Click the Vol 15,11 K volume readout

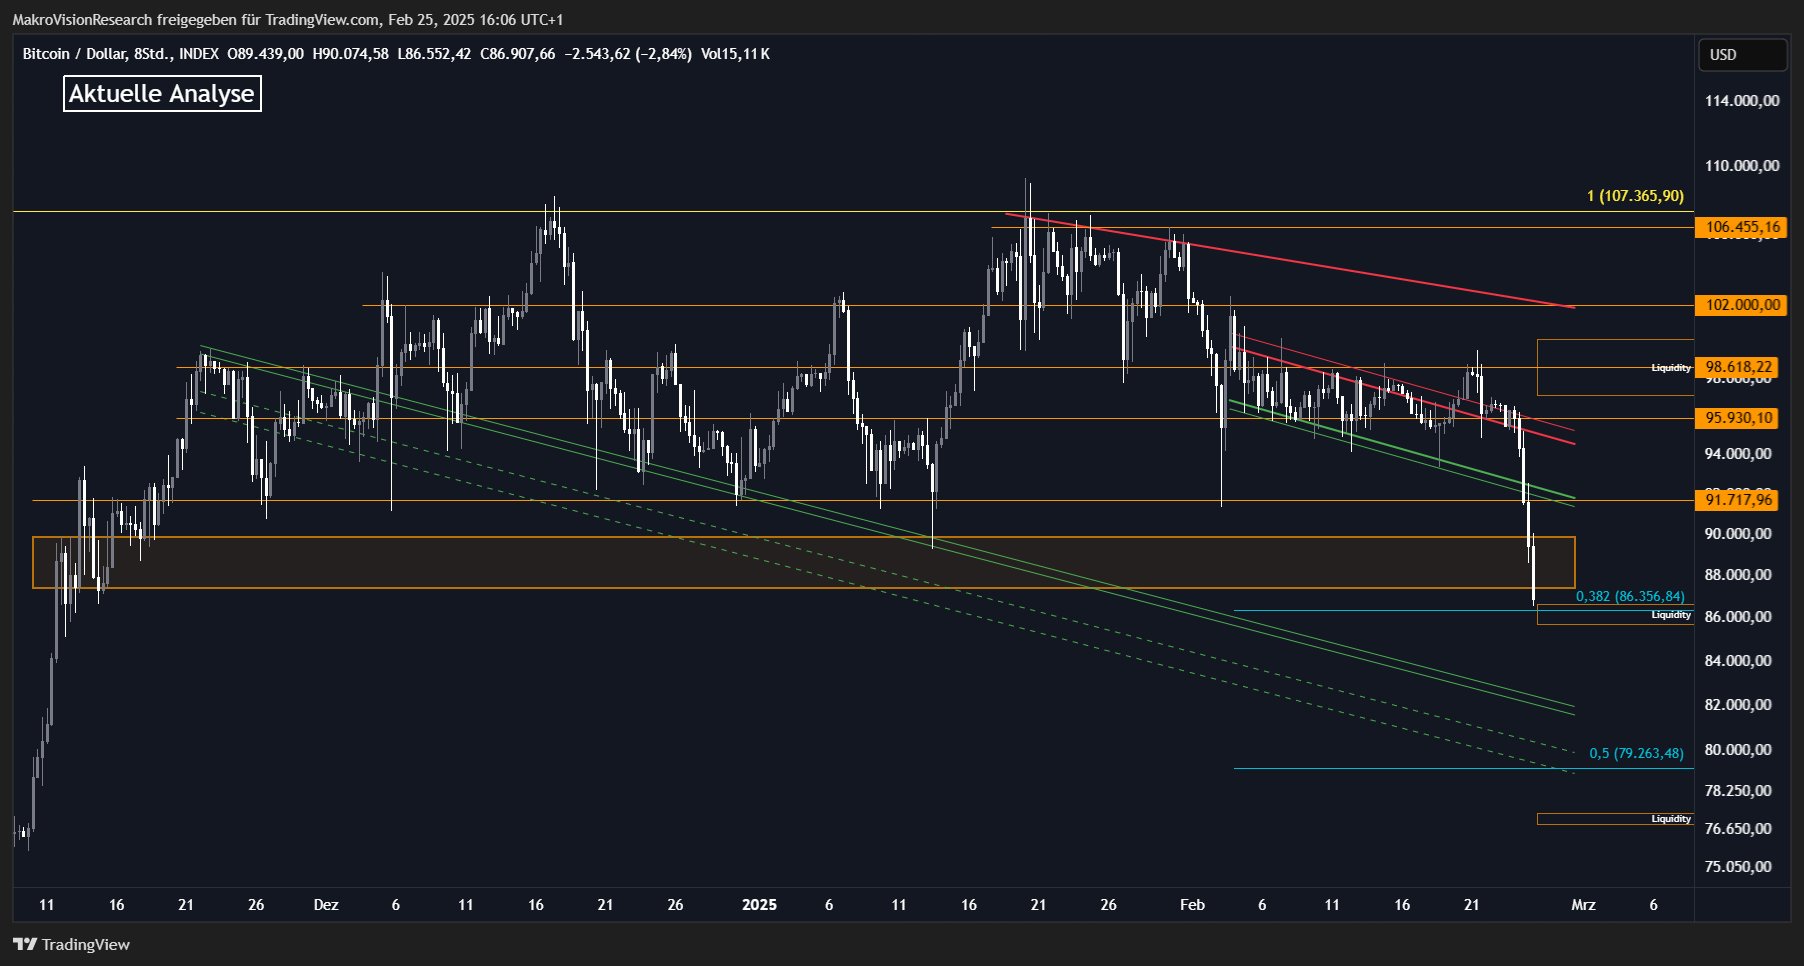click(x=735, y=54)
